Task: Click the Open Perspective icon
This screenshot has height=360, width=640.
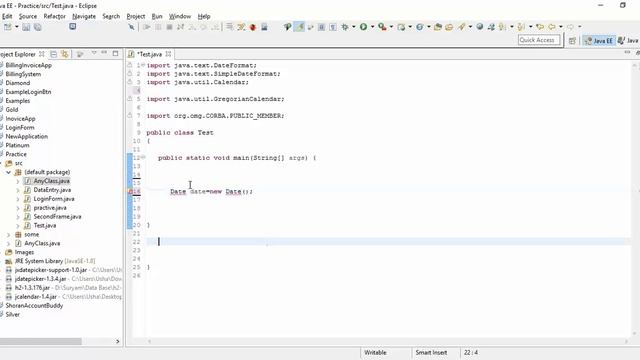Action: click(572, 40)
